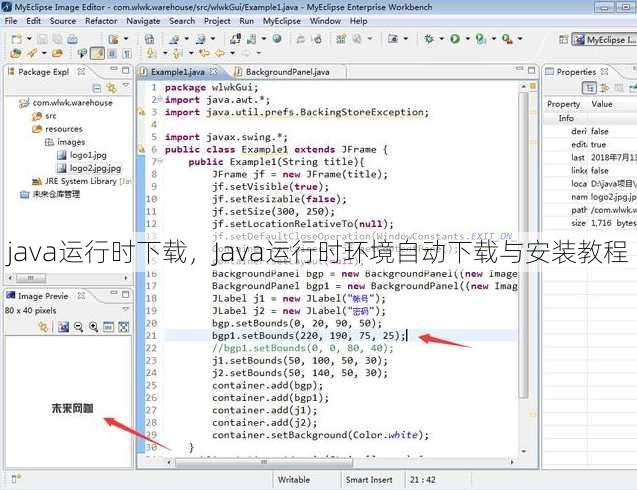Minimize the Image Preview view

pos(114,293)
